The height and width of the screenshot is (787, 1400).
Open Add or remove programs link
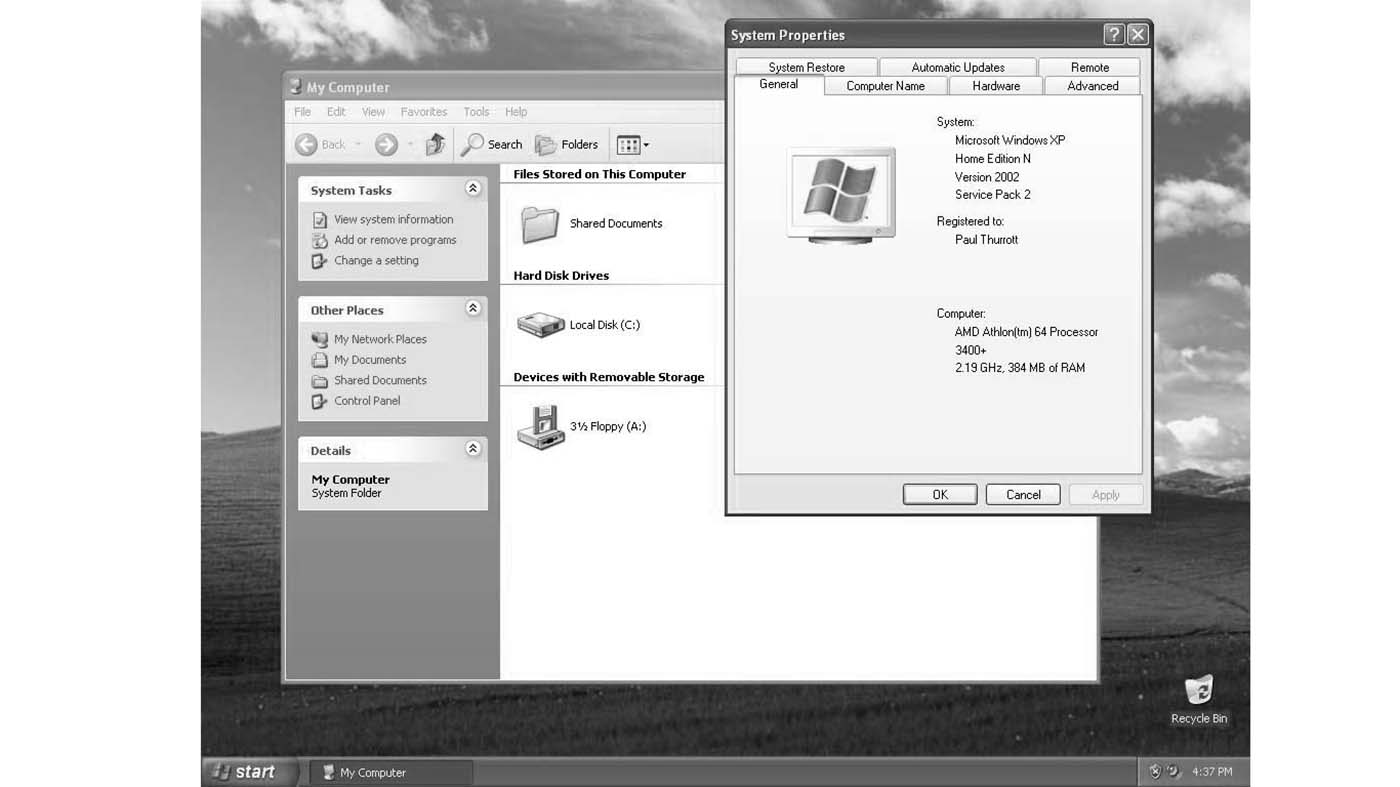coord(395,240)
